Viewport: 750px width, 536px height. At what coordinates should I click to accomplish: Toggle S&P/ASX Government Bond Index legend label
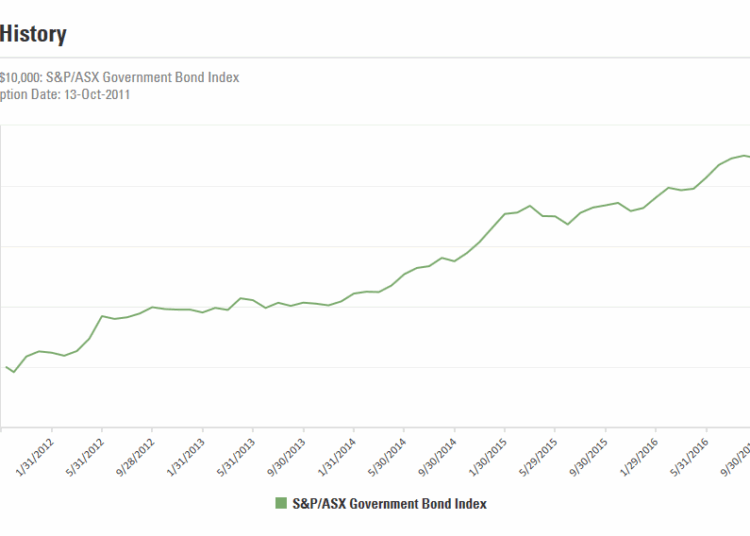click(x=389, y=504)
